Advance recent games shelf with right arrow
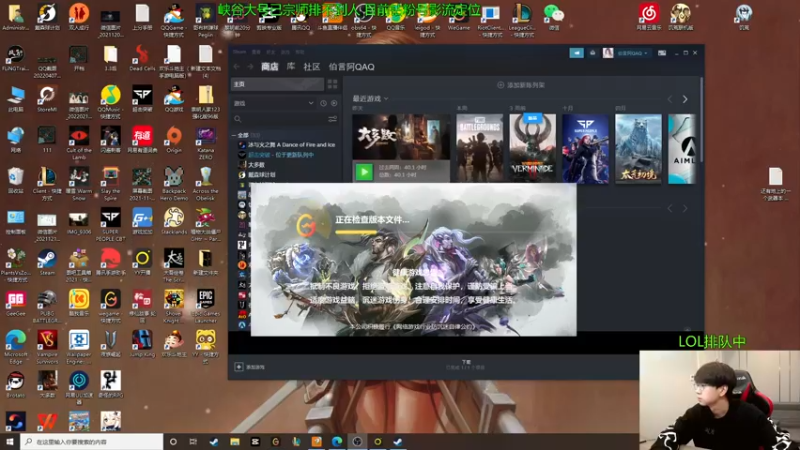The height and width of the screenshot is (450, 800). [x=685, y=99]
